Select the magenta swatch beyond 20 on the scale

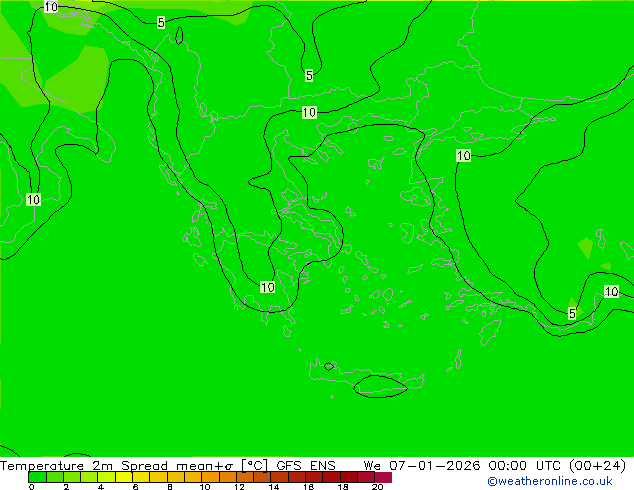383,477
